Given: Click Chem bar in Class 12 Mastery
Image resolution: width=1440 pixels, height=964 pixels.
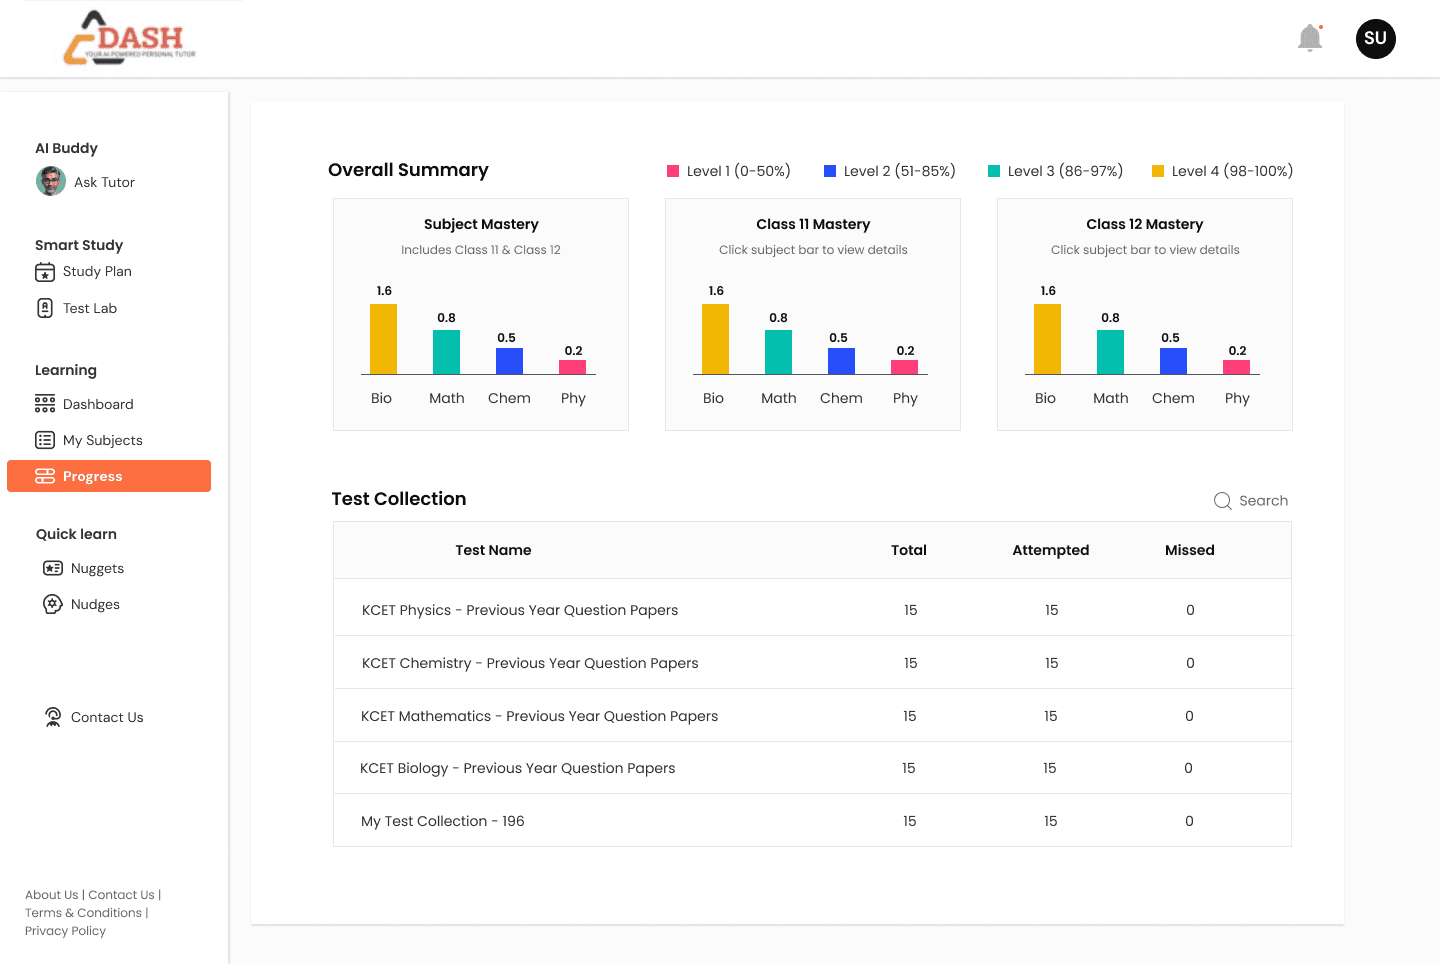Looking at the screenshot, I should [1173, 361].
